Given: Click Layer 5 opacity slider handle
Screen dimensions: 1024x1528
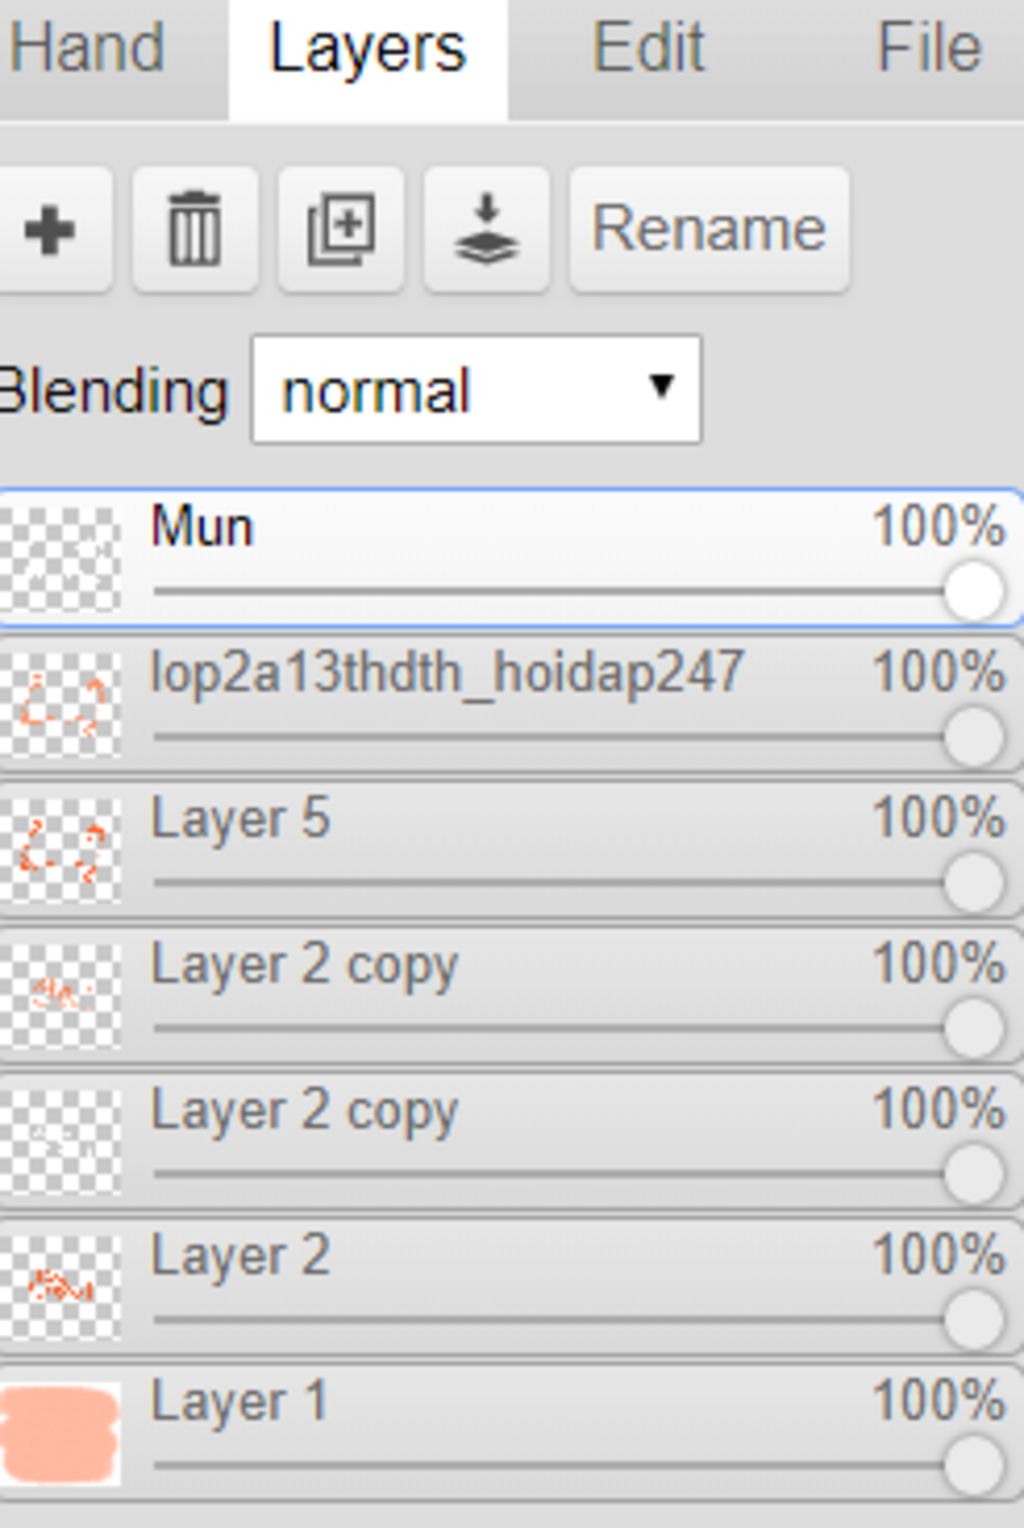Looking at the screenshot, I should 974,882.
